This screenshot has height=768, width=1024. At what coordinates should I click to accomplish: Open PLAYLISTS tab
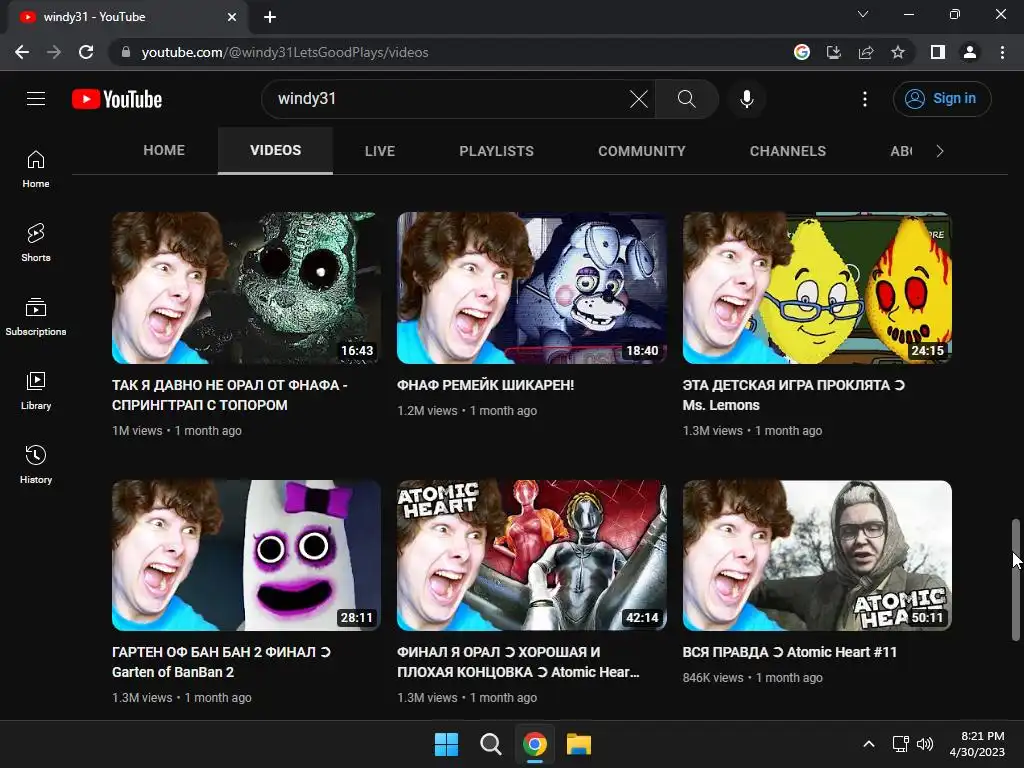(x=496, y=151)
